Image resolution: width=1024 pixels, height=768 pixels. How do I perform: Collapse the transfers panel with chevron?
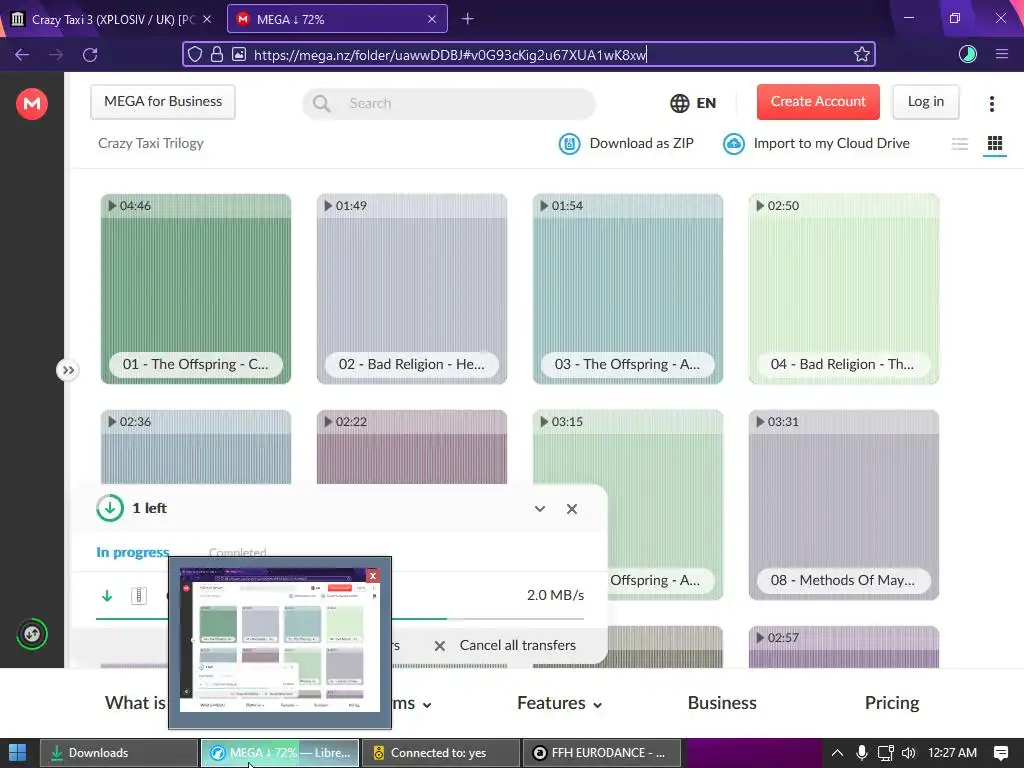pos(540,509)
